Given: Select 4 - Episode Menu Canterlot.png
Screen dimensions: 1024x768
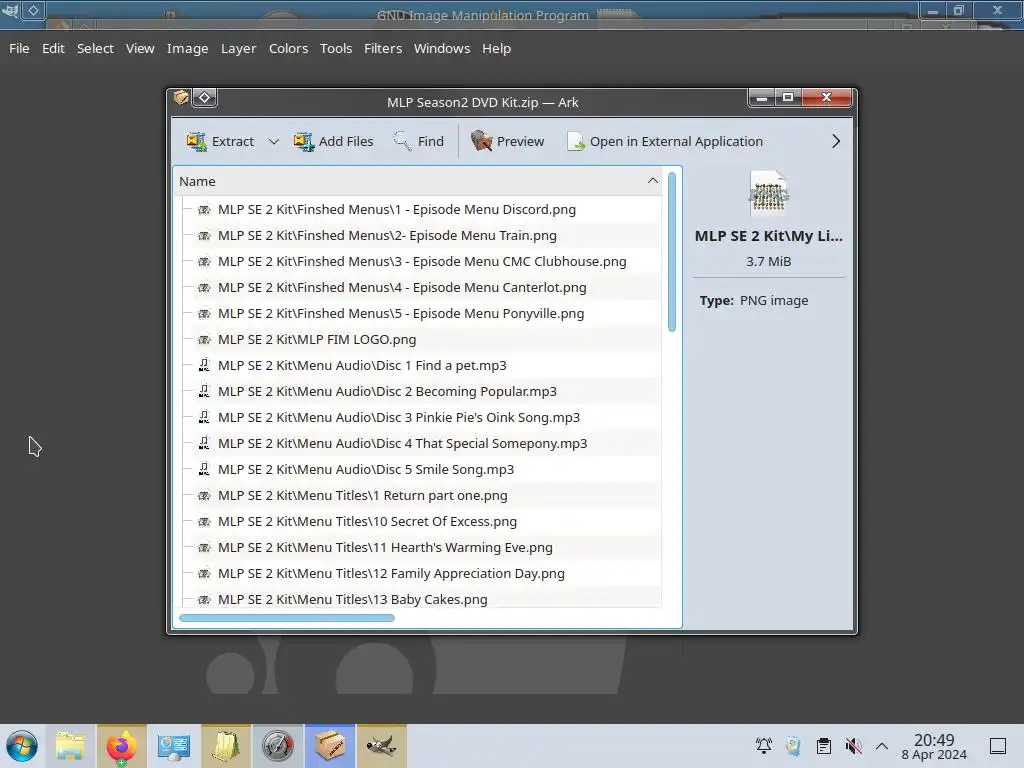Looking at the screenshot, I should click(x=402, y=288).
